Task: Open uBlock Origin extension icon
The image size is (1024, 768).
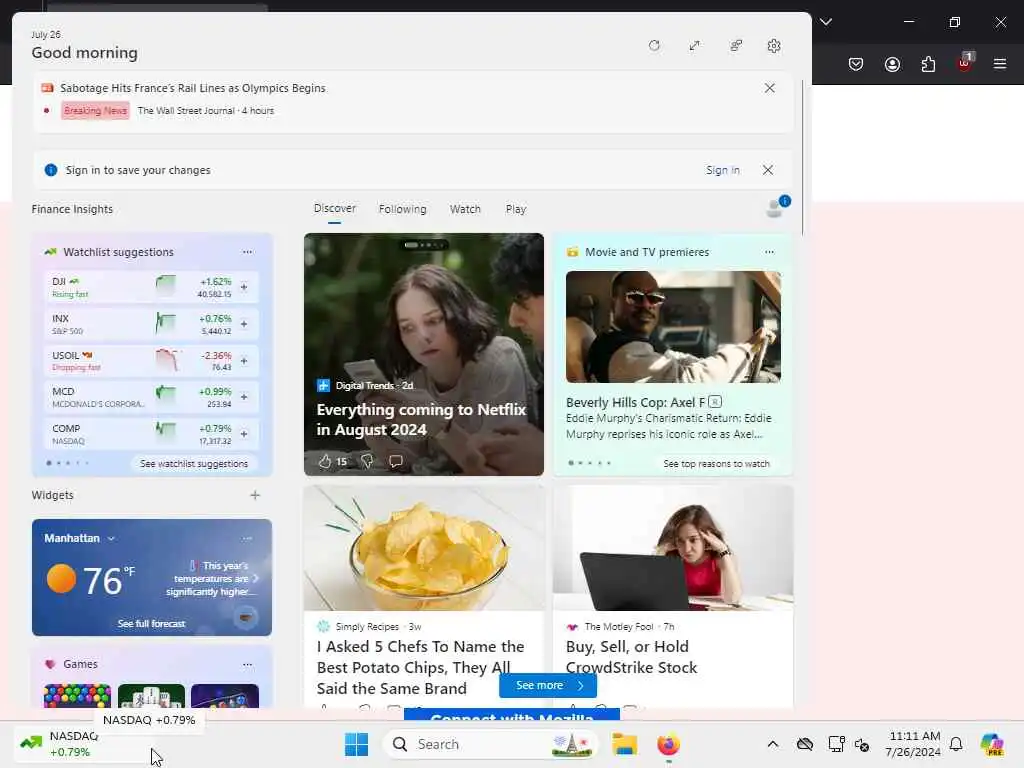Action: tap(965, 63)
